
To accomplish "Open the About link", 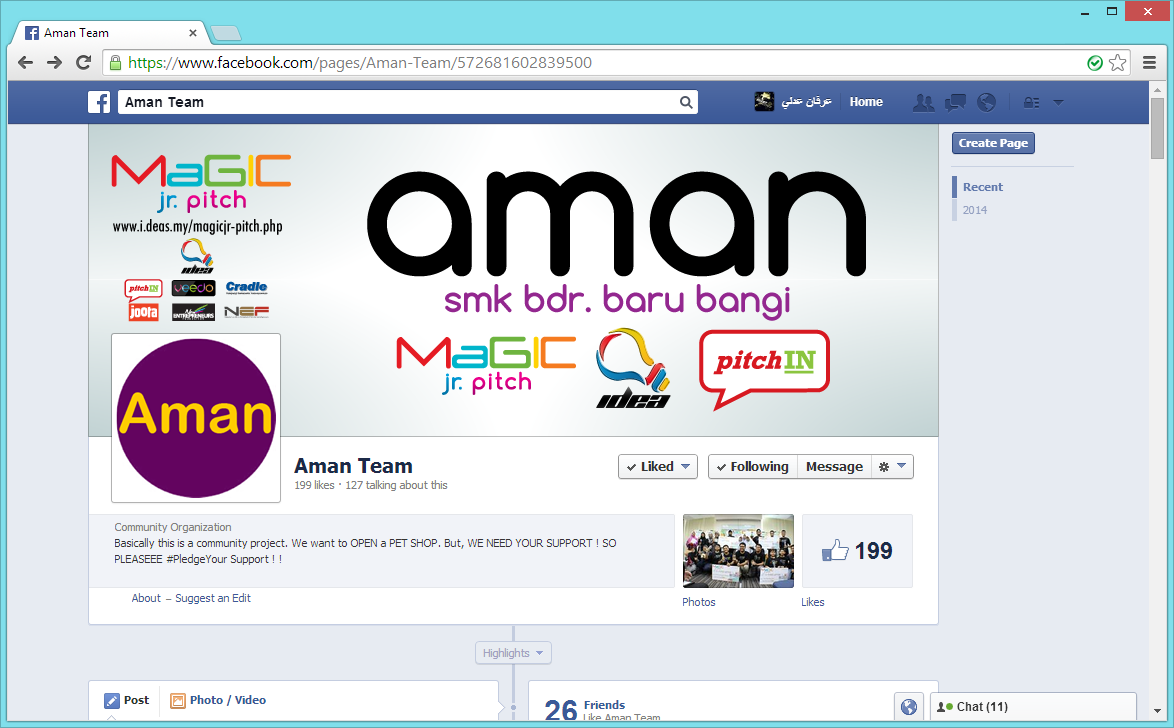I will pos(146,598).
